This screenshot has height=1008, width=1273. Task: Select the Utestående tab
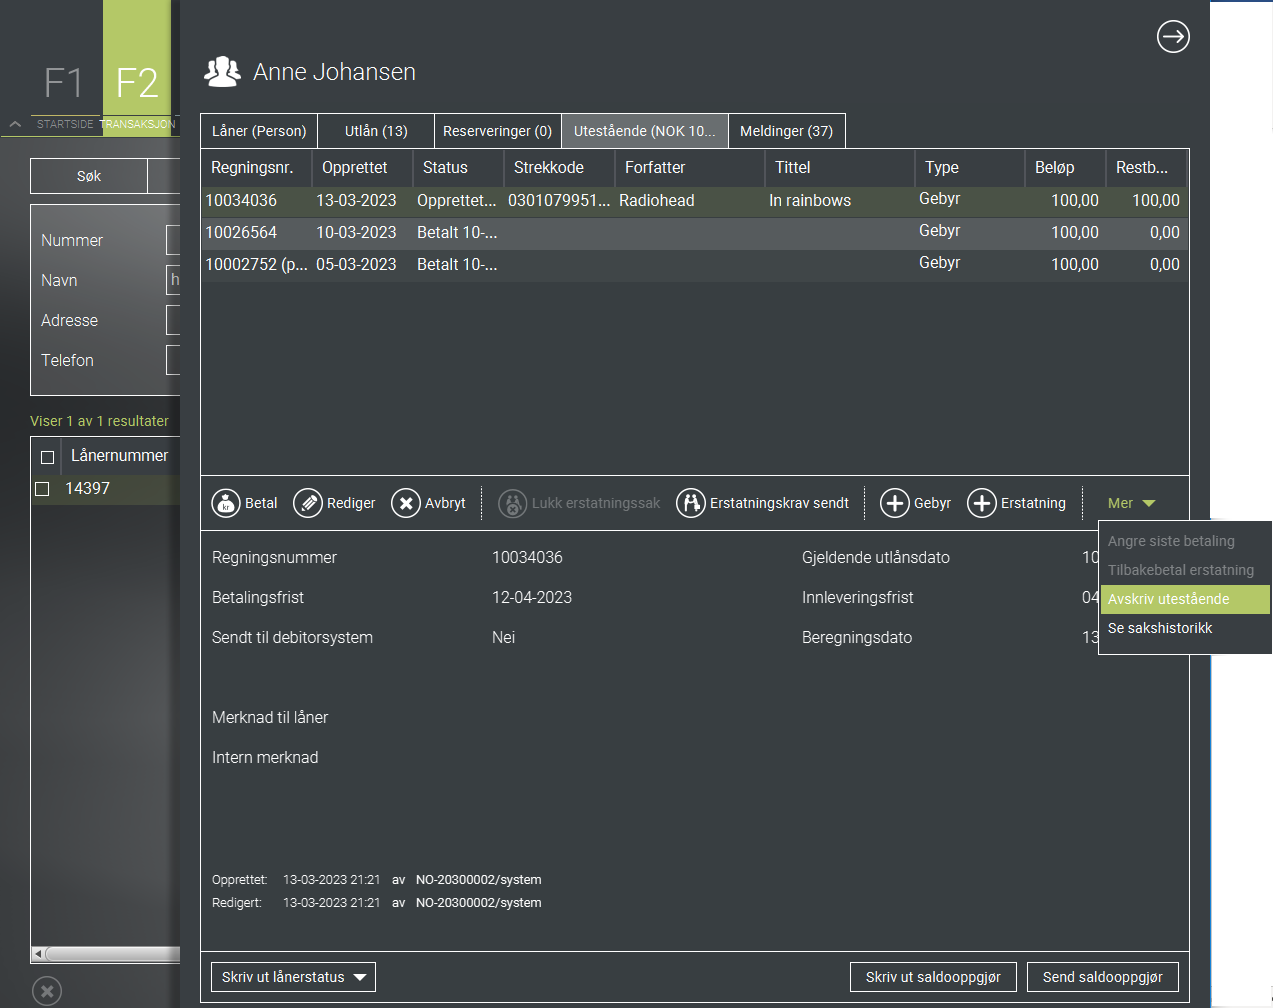coord(645,131)
